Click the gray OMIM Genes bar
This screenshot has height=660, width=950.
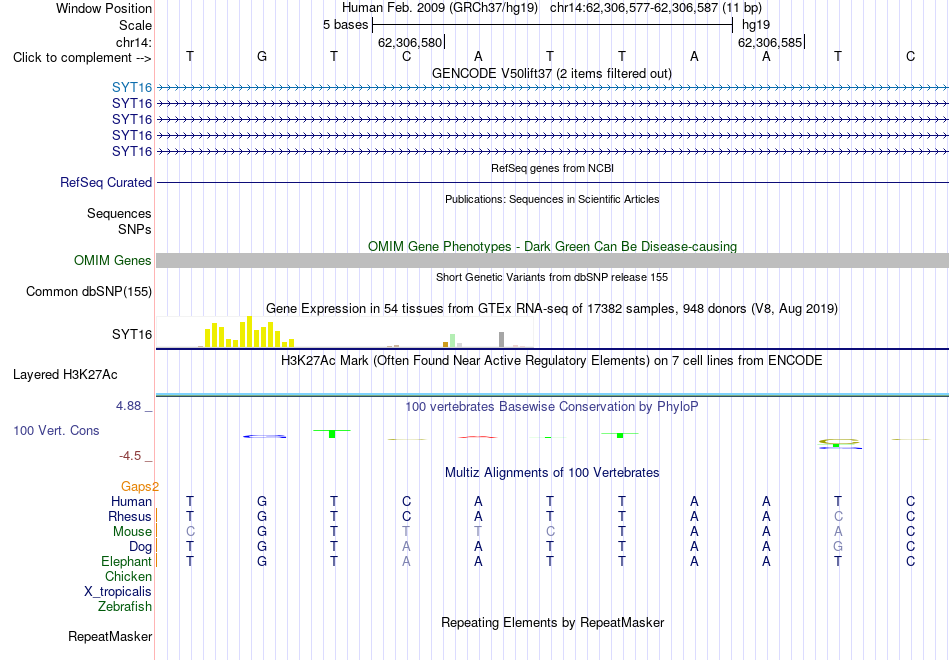click(x=552, y=261)
